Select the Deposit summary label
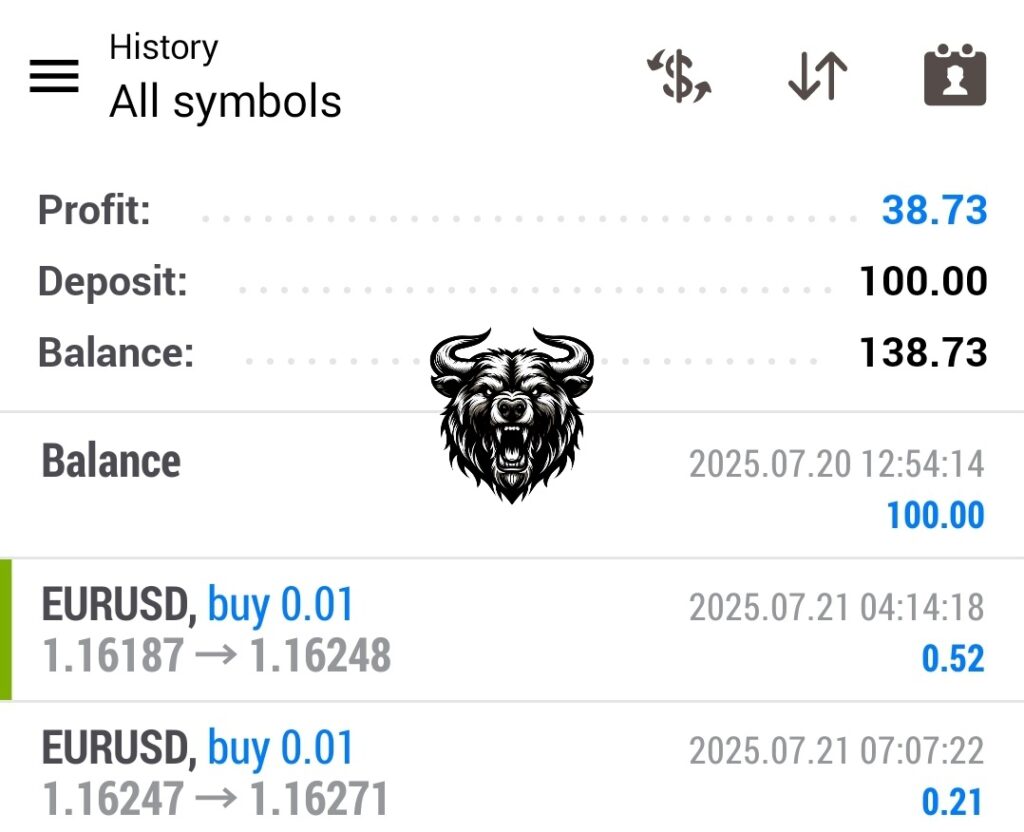The width and height of the screenshot is (1024, 832). [113, 282]
